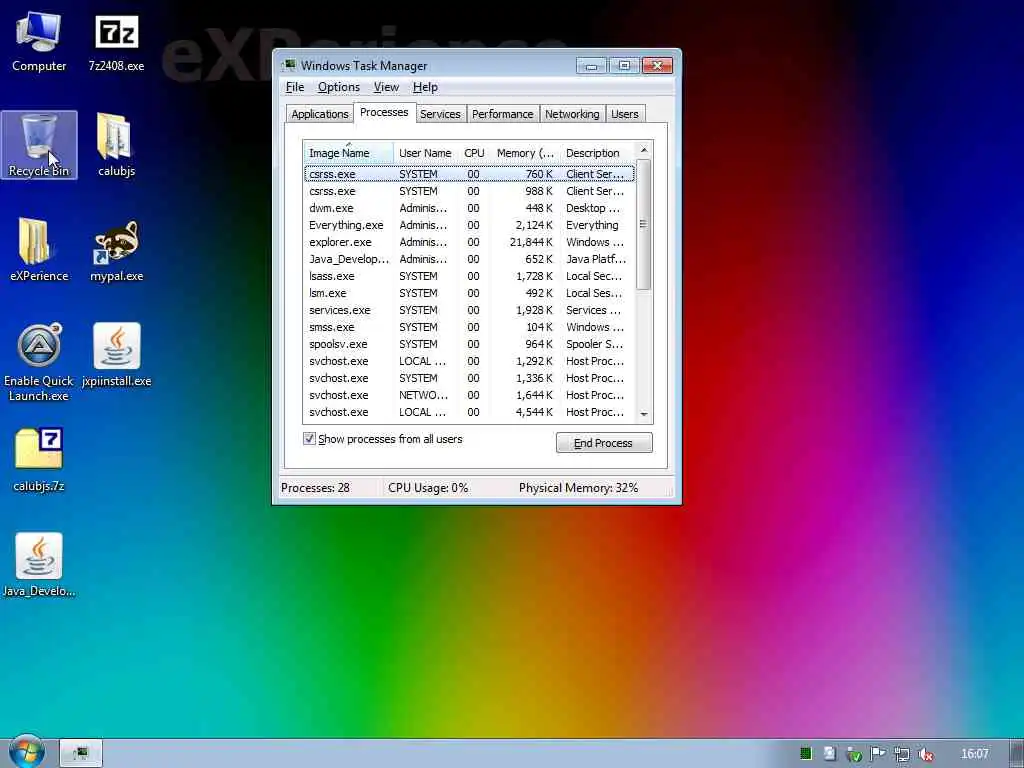Screen dimensions: 1024x768
Task: Select Enable Quick Launch.exe icon
Action: (x=39, y=363)
